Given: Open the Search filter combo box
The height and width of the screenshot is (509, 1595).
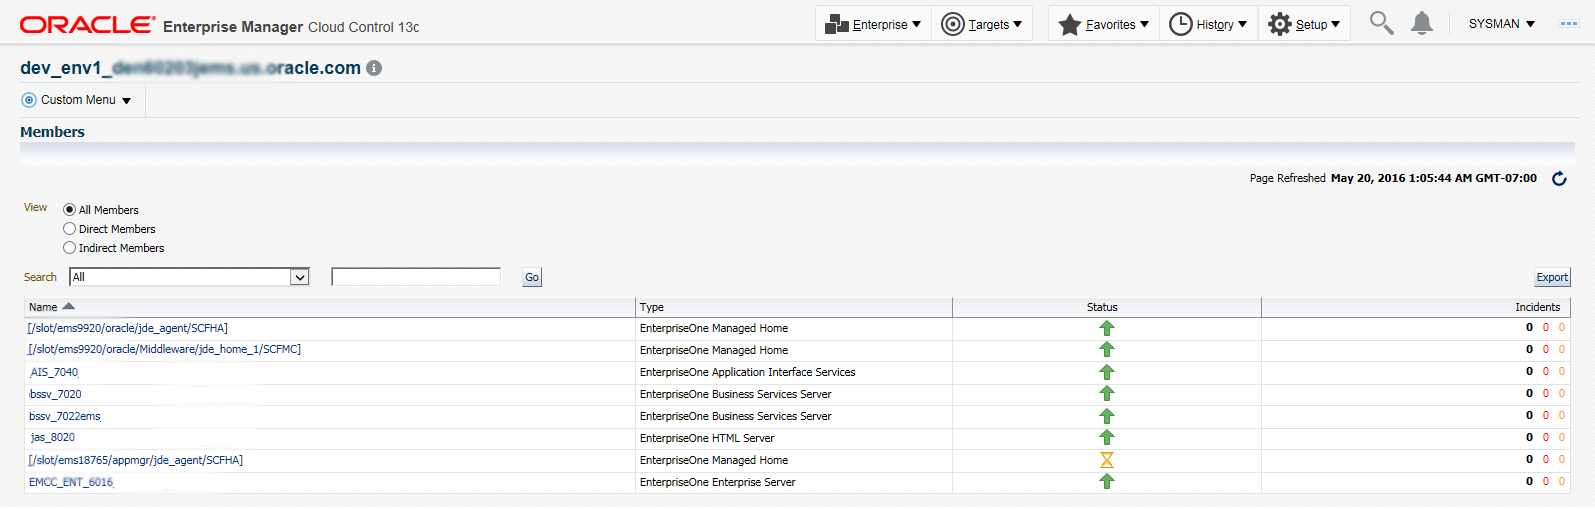Looking at the screenshot, I should [x=189, y=277].
